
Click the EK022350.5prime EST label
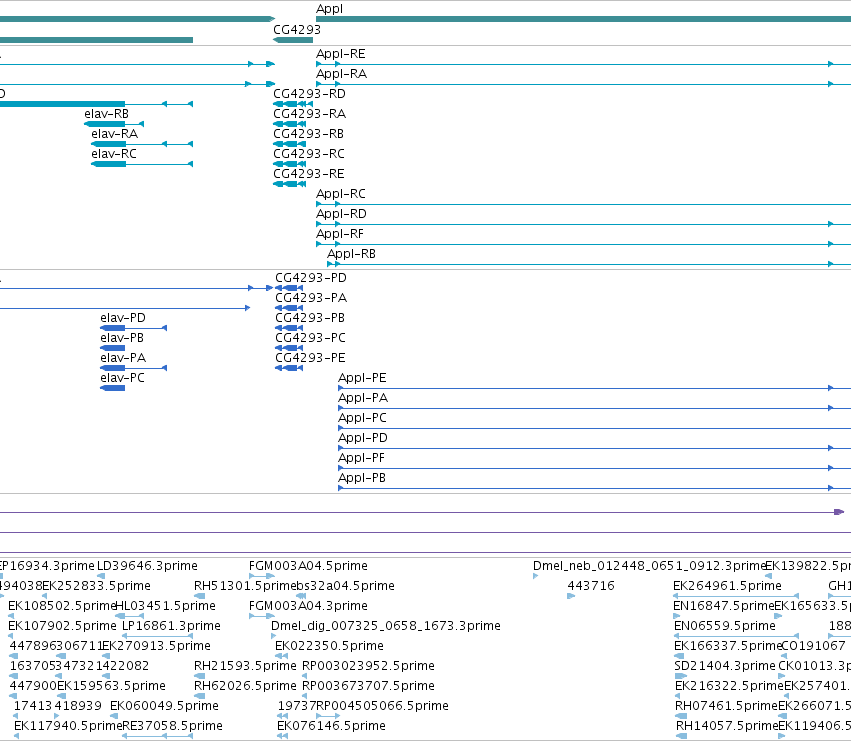pos(329,647)
